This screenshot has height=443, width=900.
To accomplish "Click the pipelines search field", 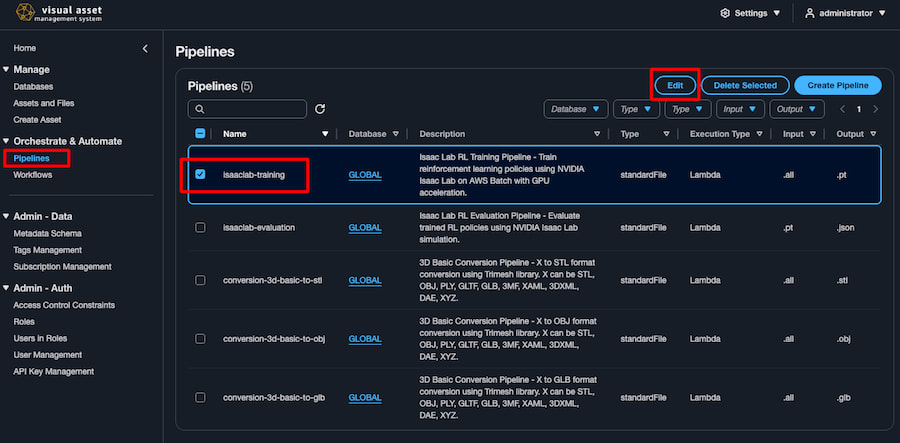I will pyautogui.click(x=247, y=109).
